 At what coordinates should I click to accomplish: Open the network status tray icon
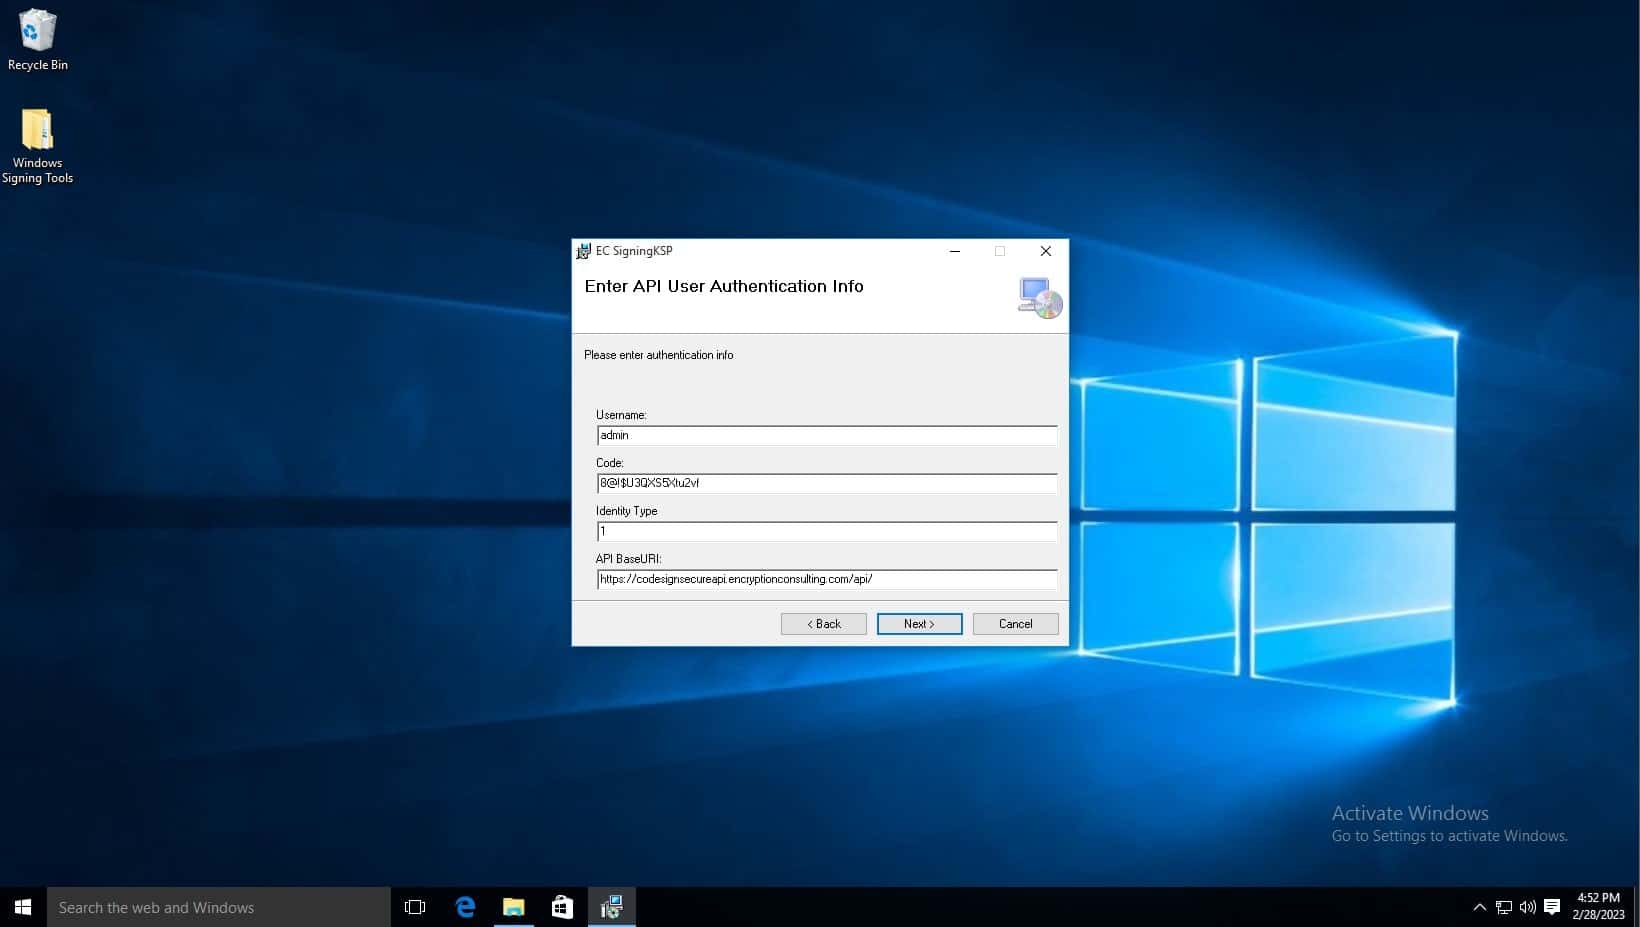[x=1503, y=907]
